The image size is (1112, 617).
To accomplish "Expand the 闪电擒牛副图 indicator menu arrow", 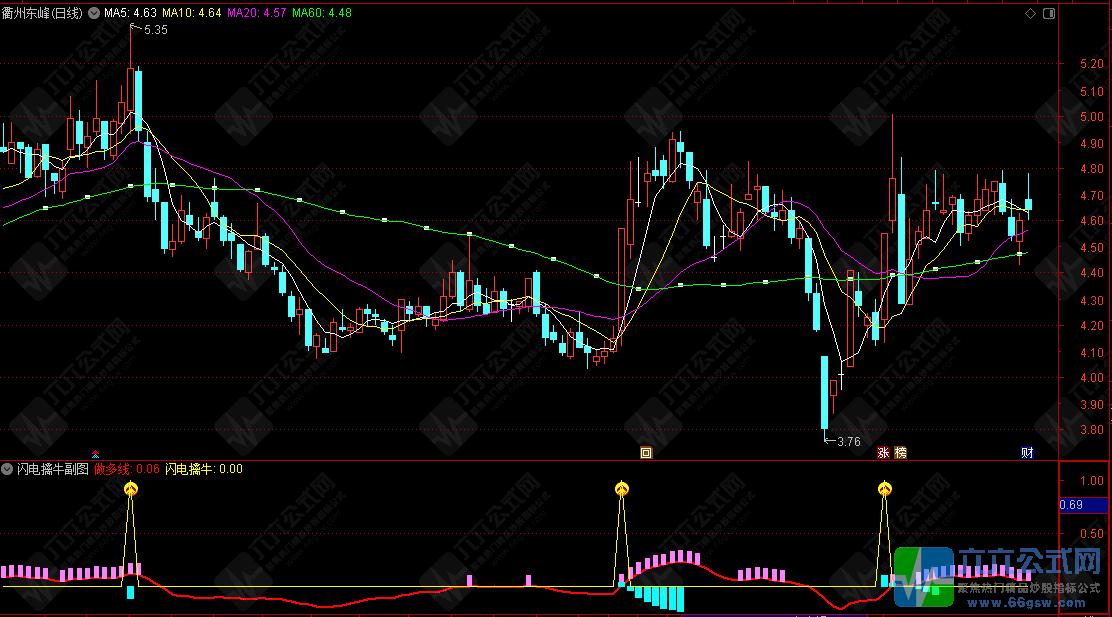I will click(x=7, y=468).
